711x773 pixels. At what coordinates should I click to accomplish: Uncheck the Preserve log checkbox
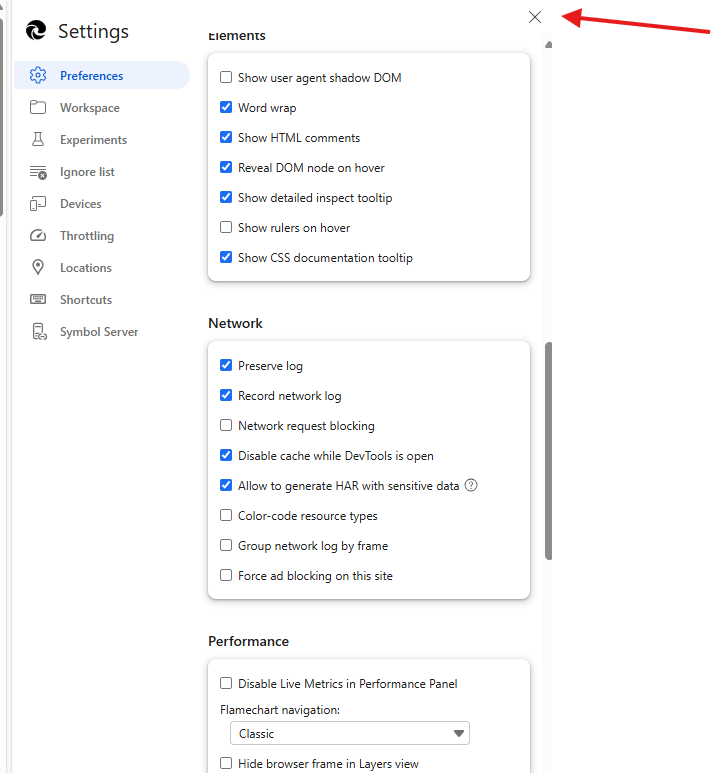point(226,366)
